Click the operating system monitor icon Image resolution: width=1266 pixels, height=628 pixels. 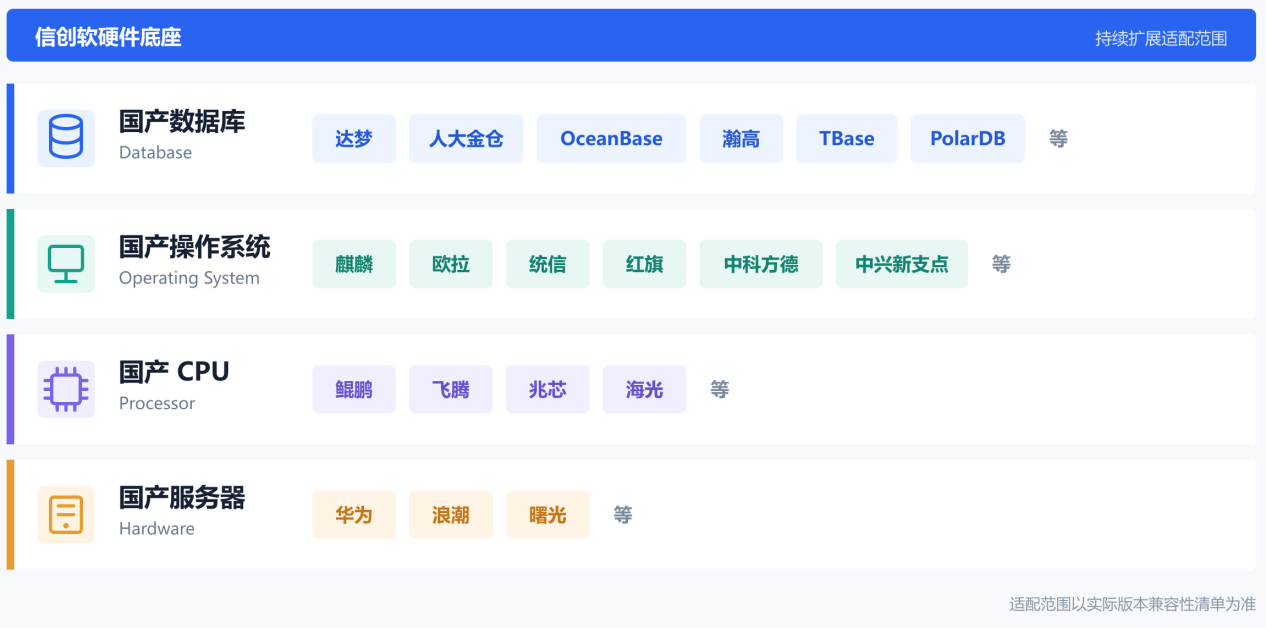tap(66, 264)
